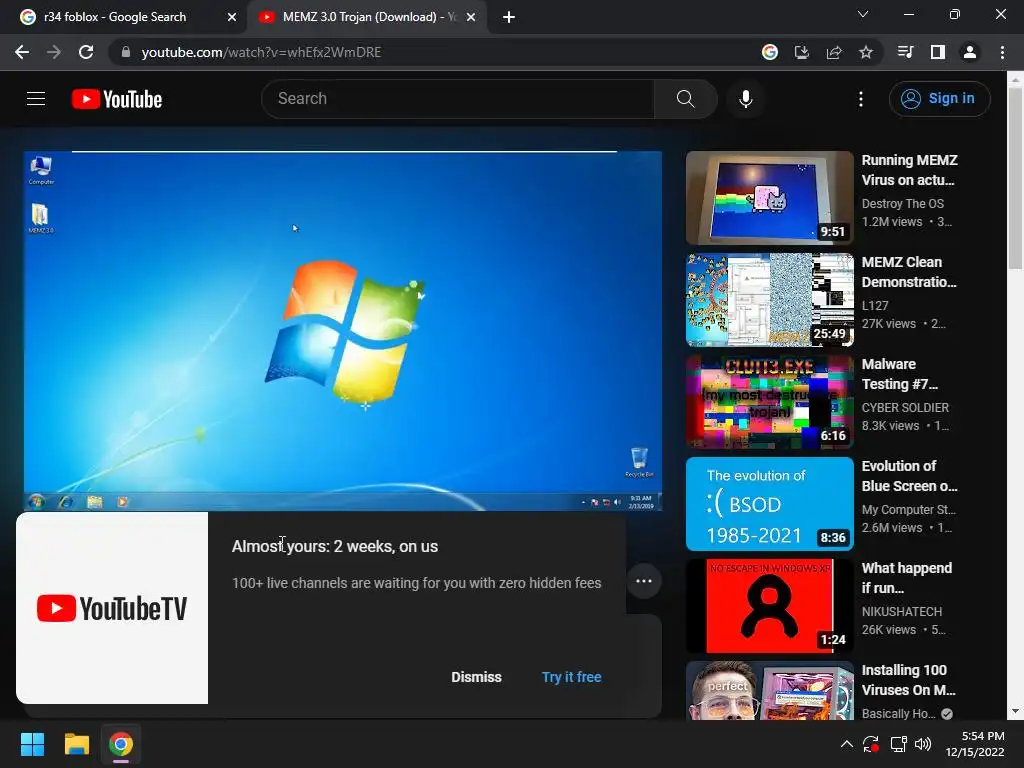
Task: Open File Explorer from the taskbar
Action: (x=76, y=744)
